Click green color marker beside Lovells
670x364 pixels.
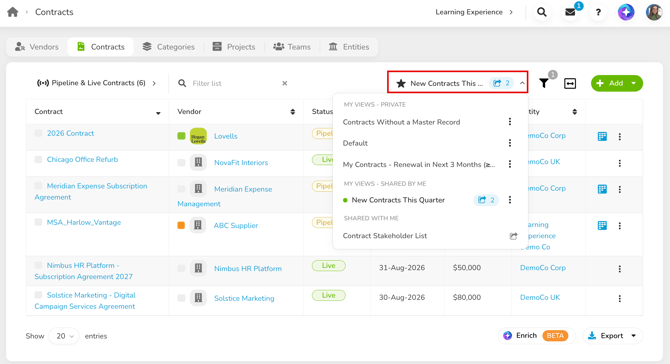click(181, 136)
